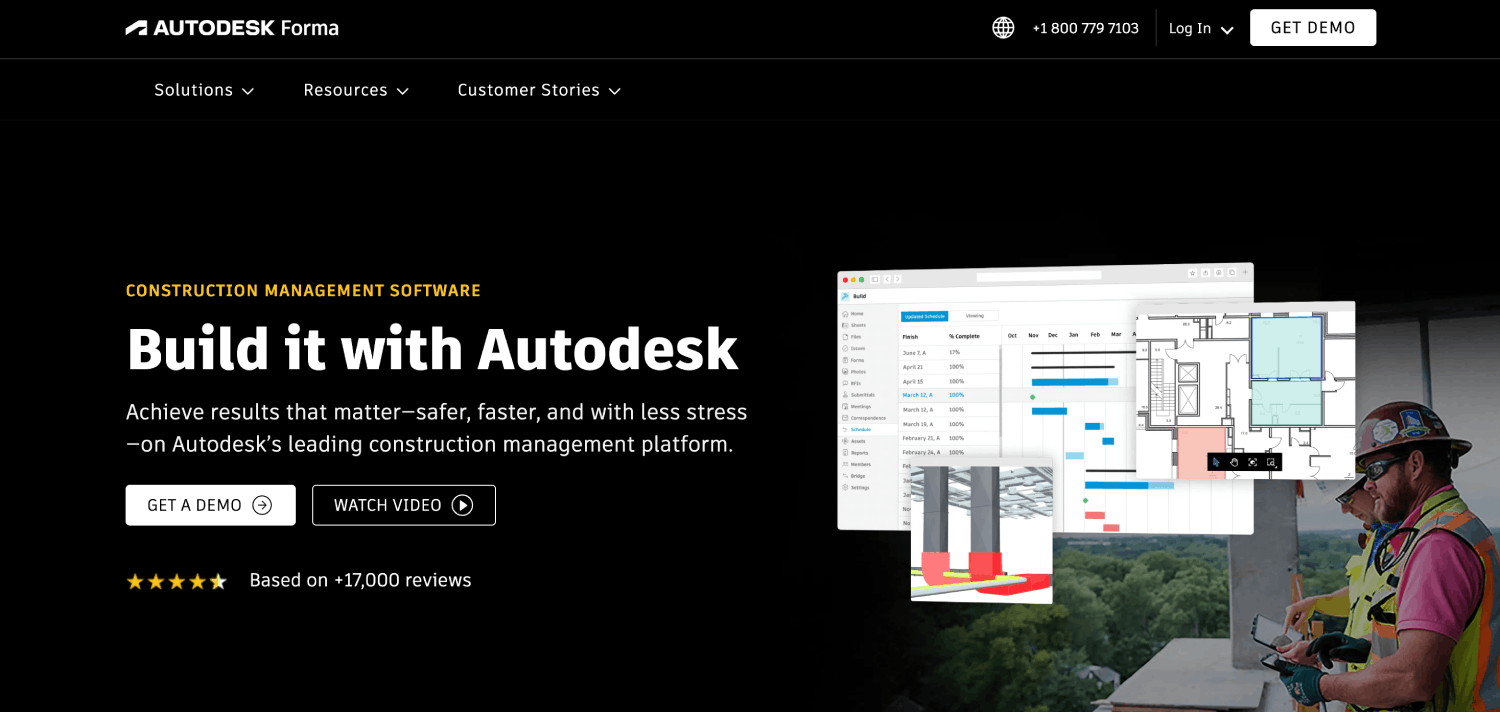Click the "CONSTRUCTION MANAGEMENT SOFTWARE" label
The height and width of the screenshot is (712, 1500).
coord(303,291)
